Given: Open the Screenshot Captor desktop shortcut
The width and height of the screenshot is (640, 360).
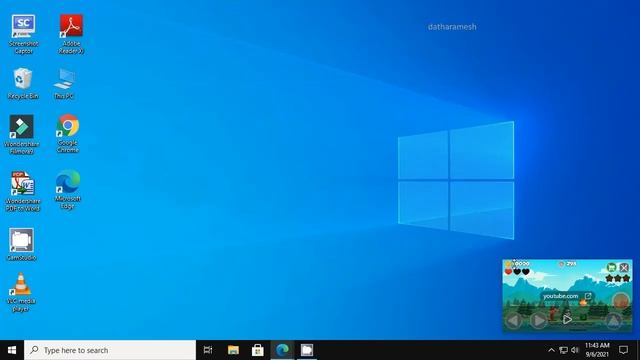Looking at the screenshot, I should [23, 34].
